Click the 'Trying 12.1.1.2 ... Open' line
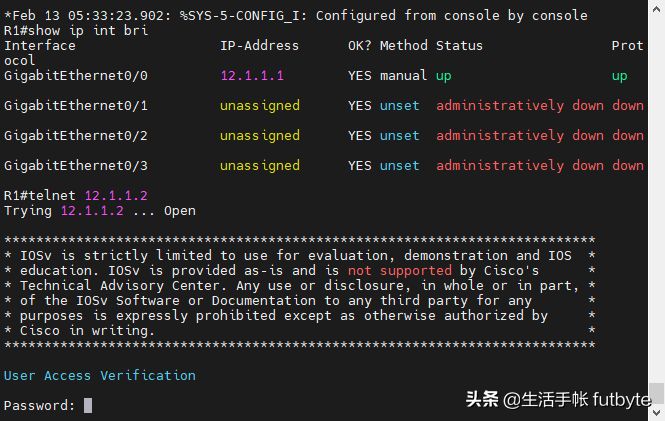665x421 pixels. [100, 211]
